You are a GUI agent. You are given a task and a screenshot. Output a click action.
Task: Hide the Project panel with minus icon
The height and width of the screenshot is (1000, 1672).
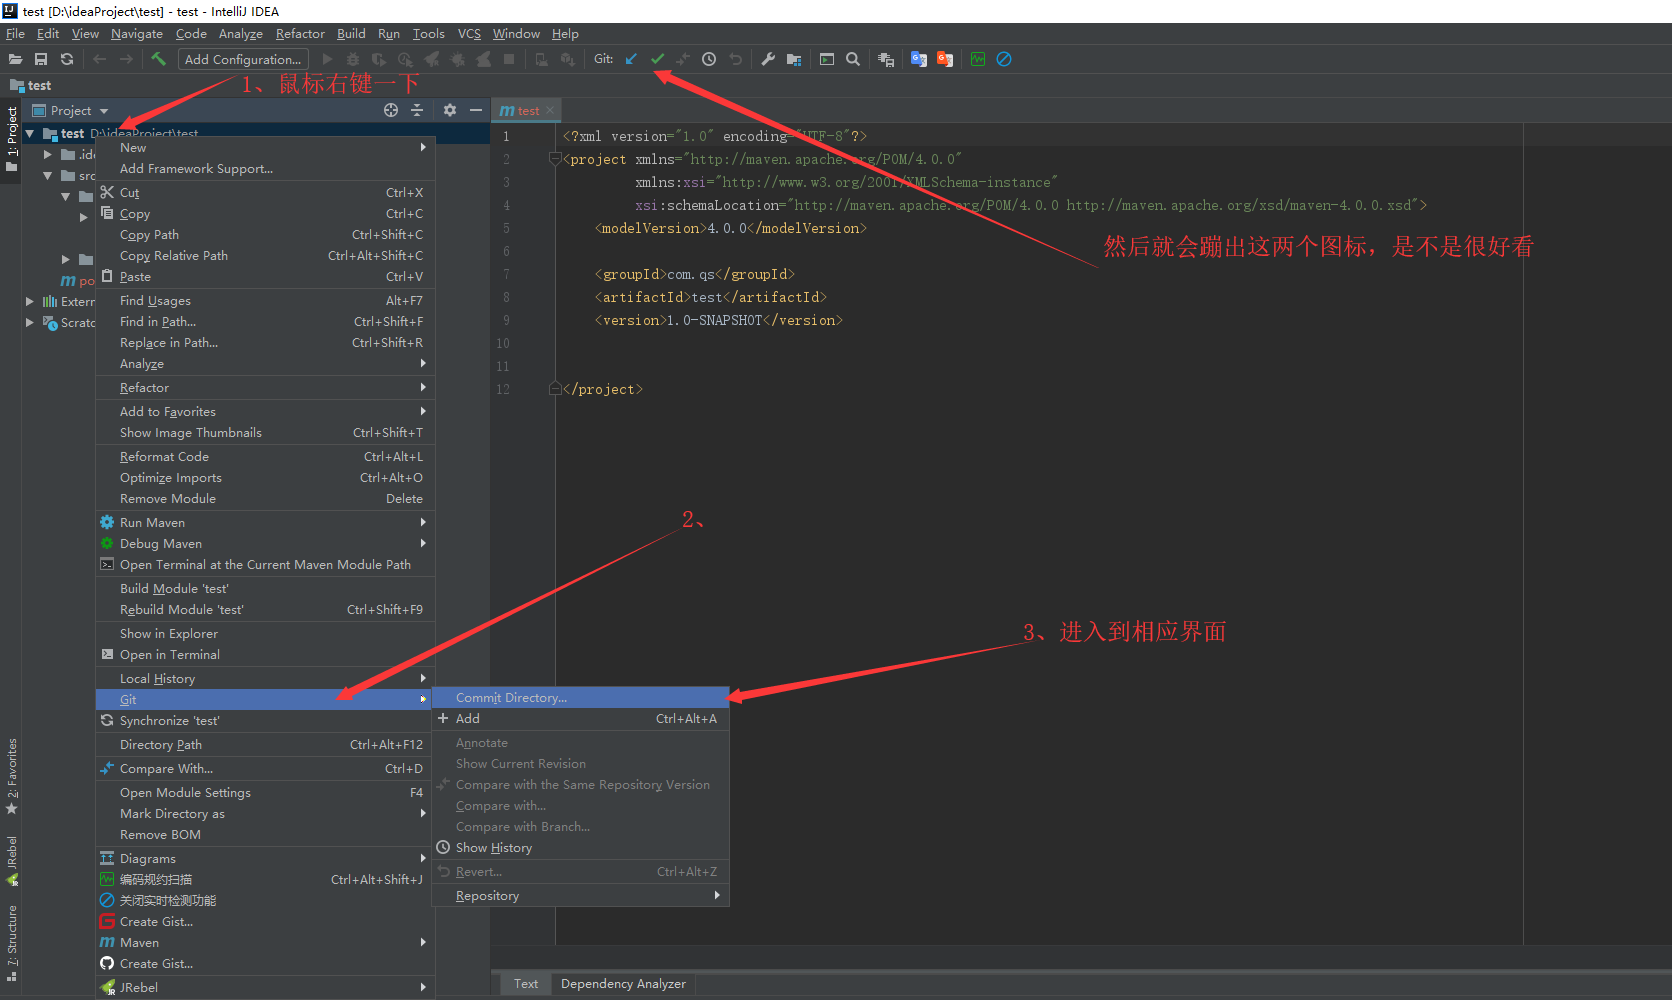coord(476,110)
